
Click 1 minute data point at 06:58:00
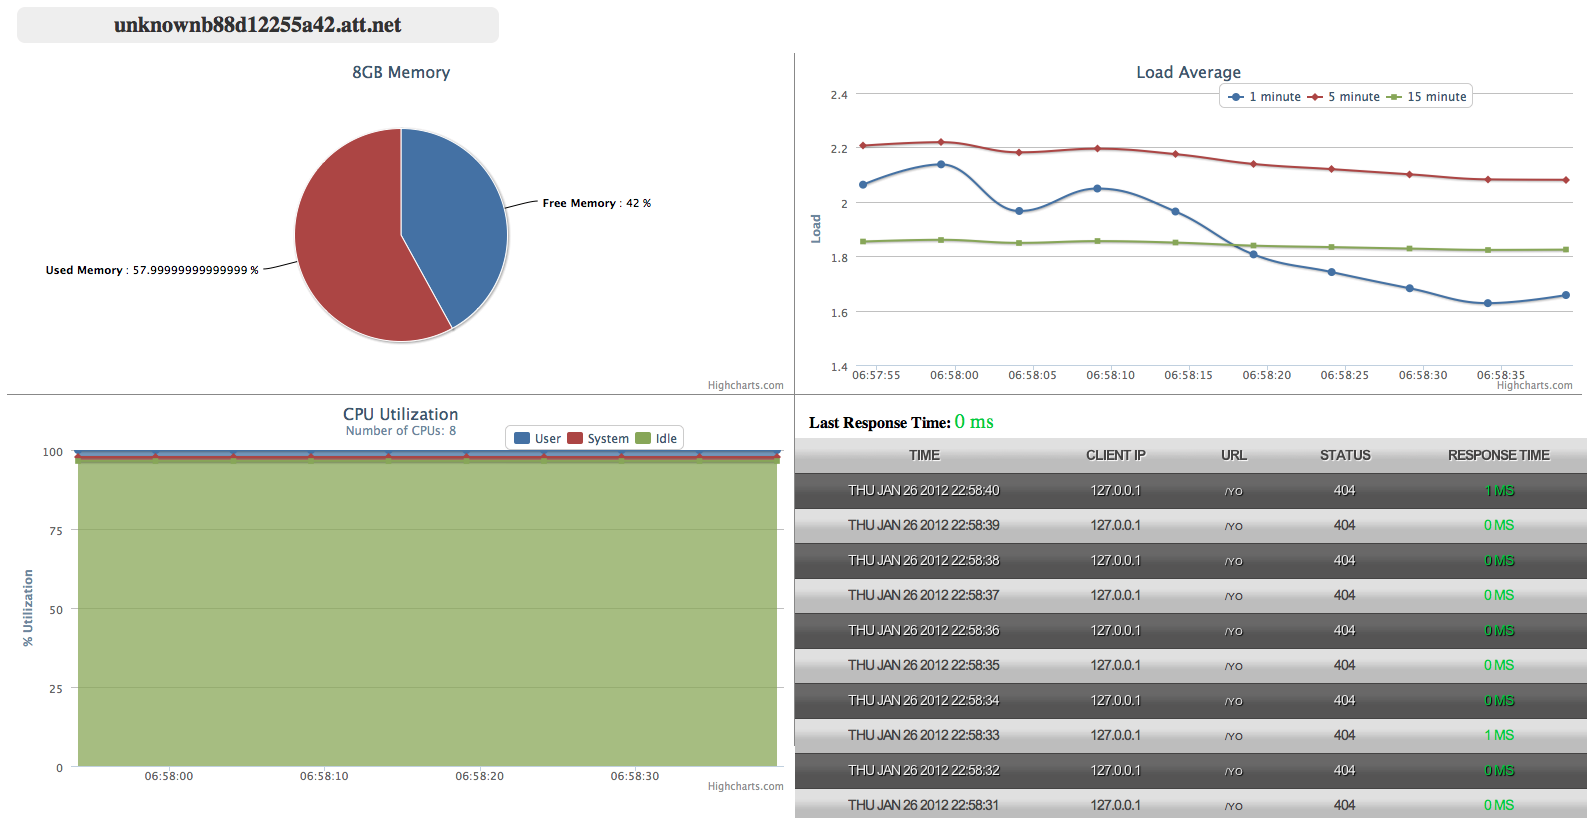(941, 164)
